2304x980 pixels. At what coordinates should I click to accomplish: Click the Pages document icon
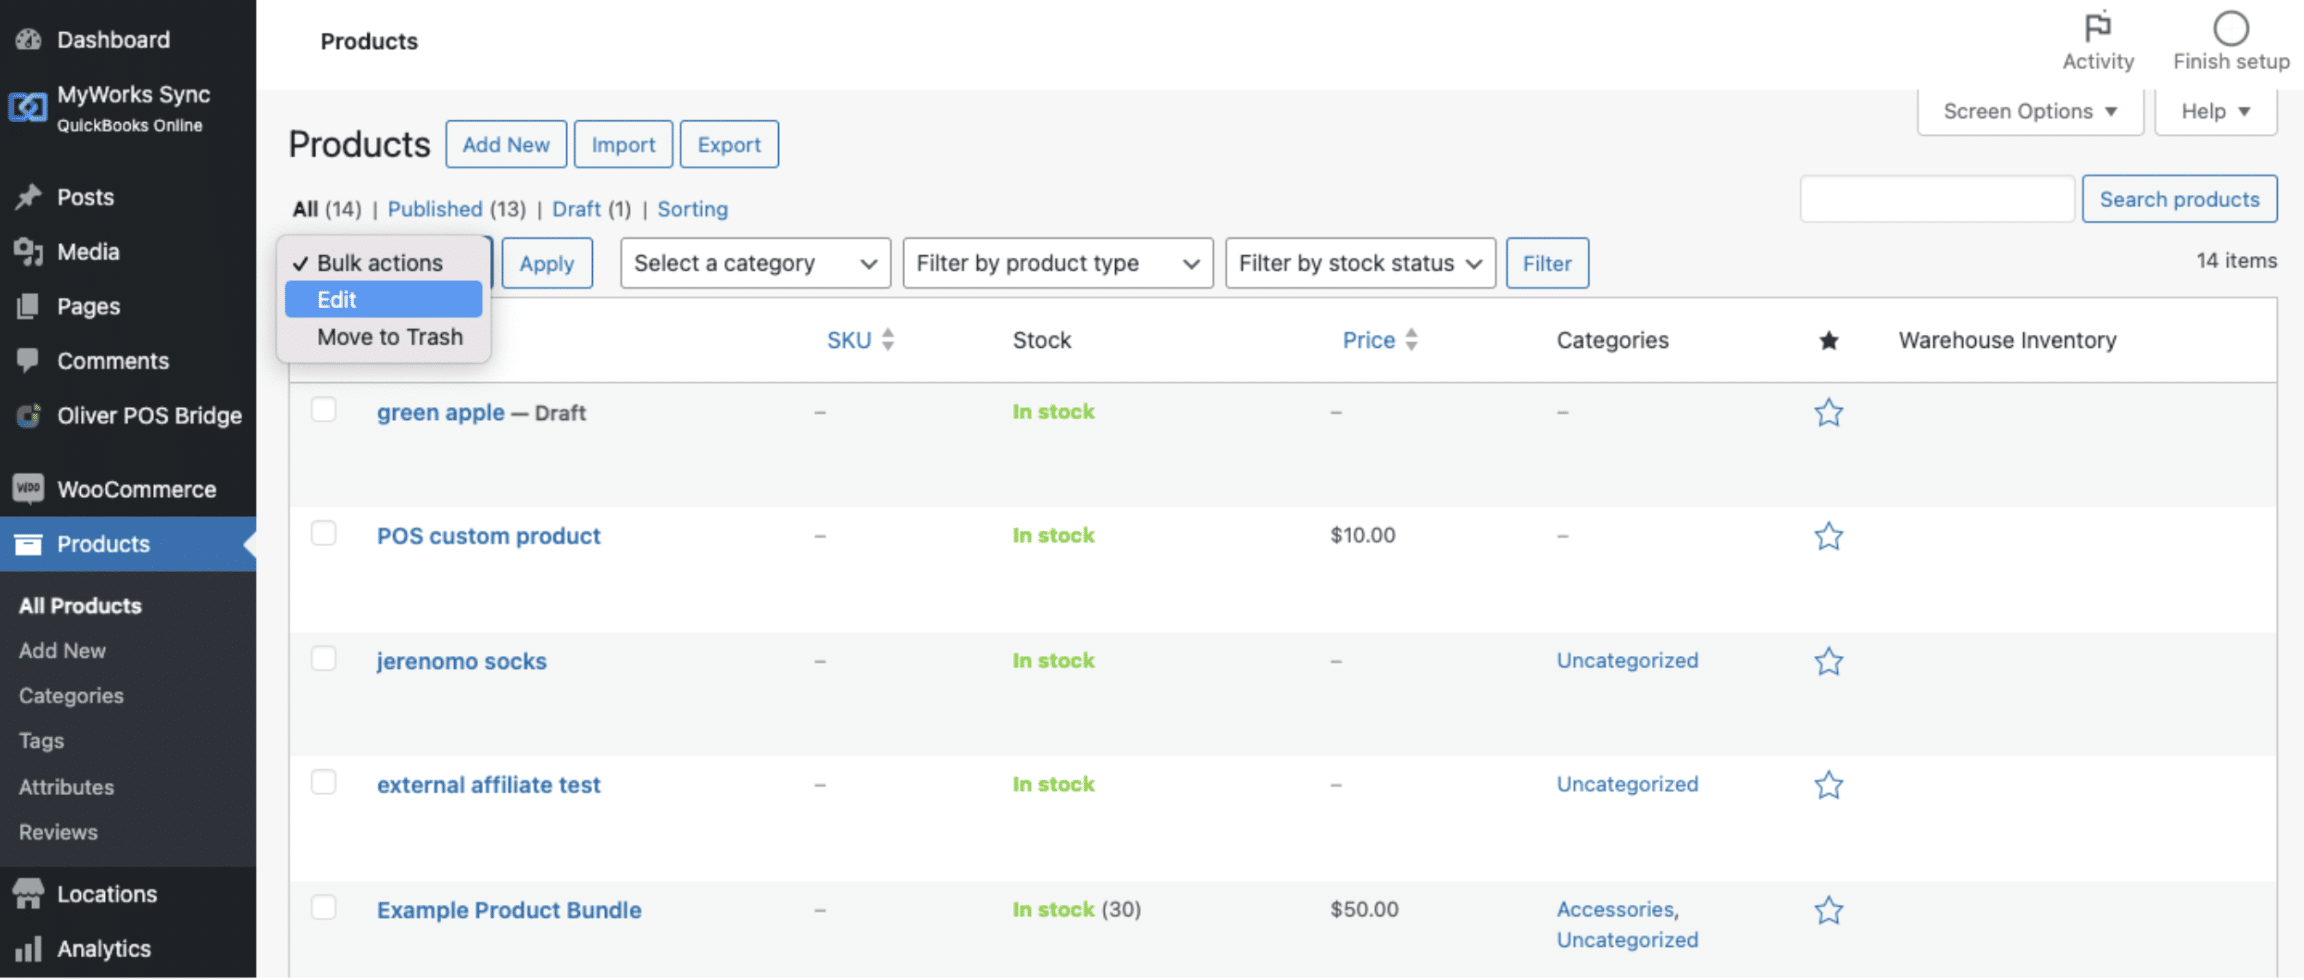point(28,306)
